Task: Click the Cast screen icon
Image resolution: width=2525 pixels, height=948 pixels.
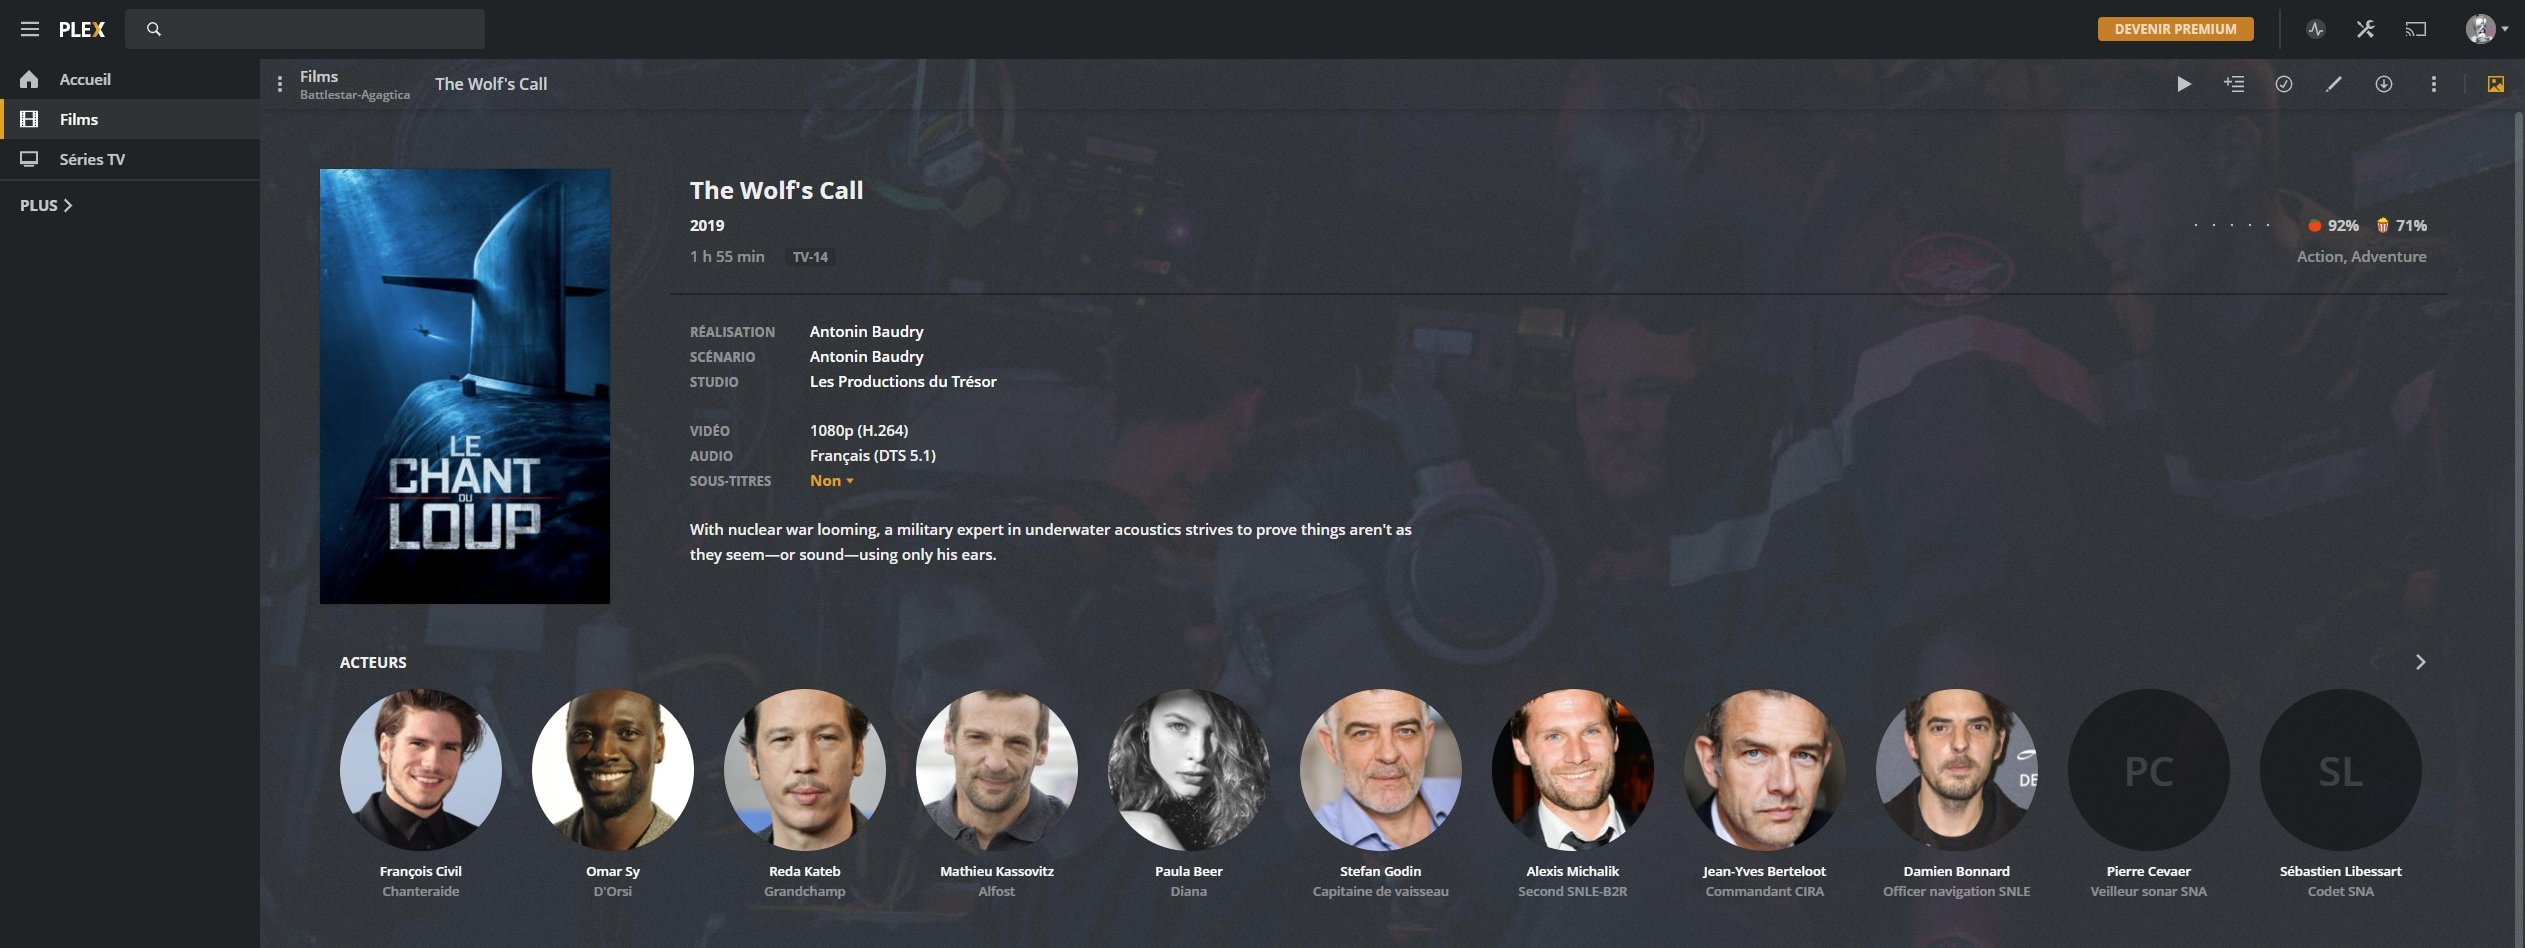Action: tap(2415, 29)
